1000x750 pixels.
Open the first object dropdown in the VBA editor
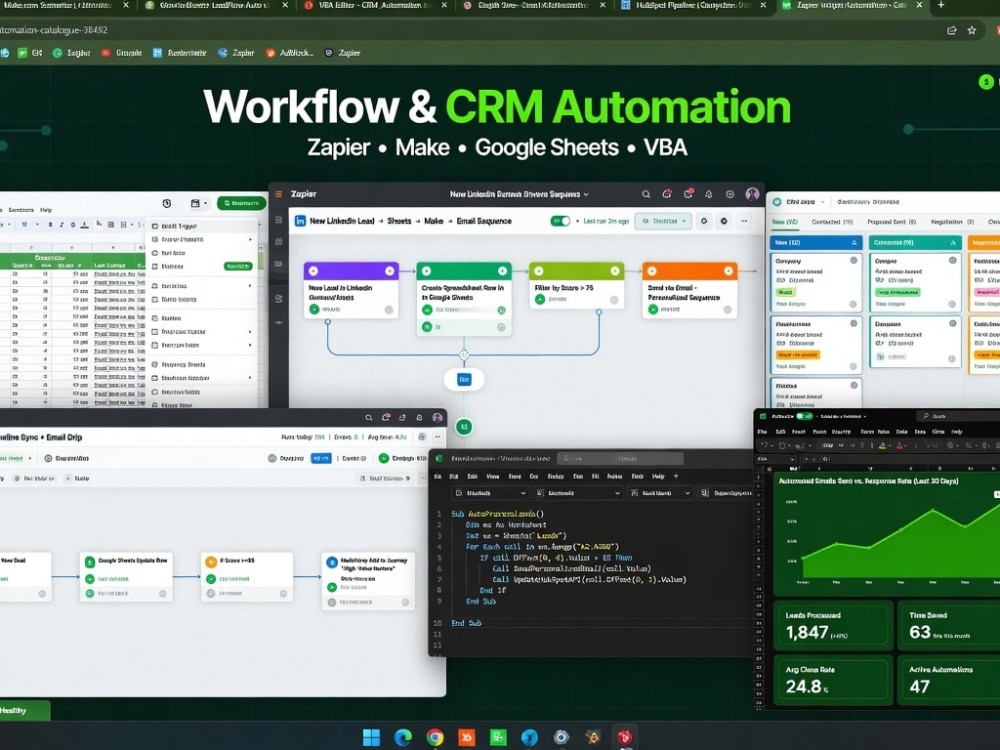[490, 493]
